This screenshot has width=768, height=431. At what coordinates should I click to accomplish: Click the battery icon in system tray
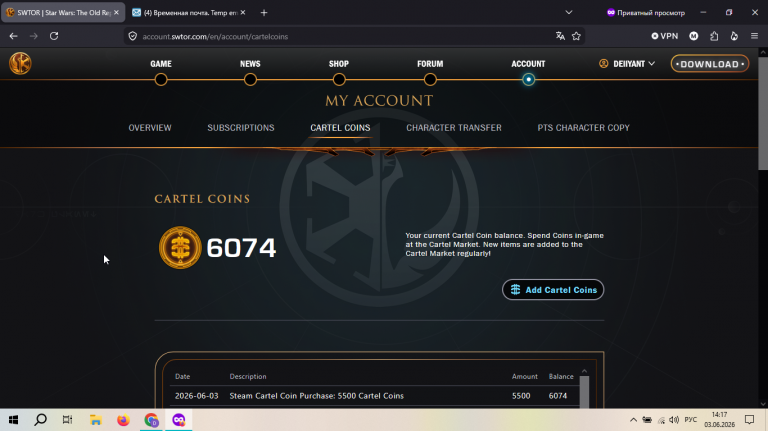pyautogui.click(x=647, y=420)
